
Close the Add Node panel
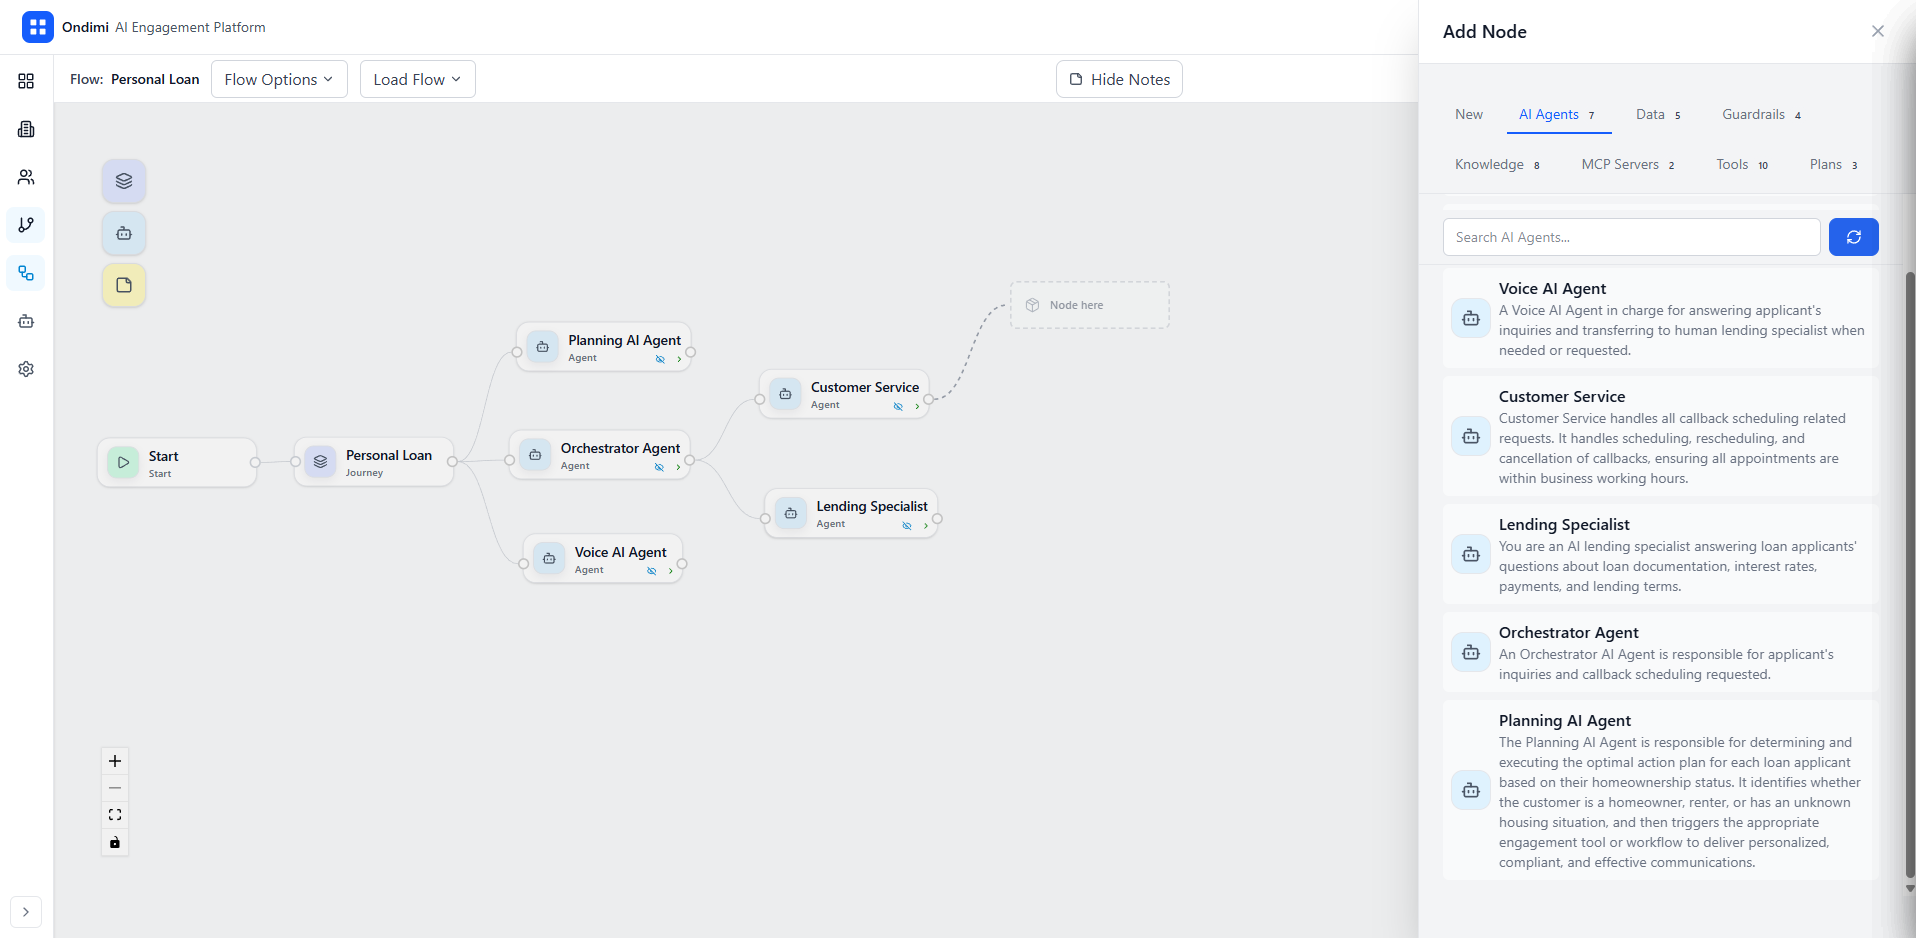(1877, 31)
